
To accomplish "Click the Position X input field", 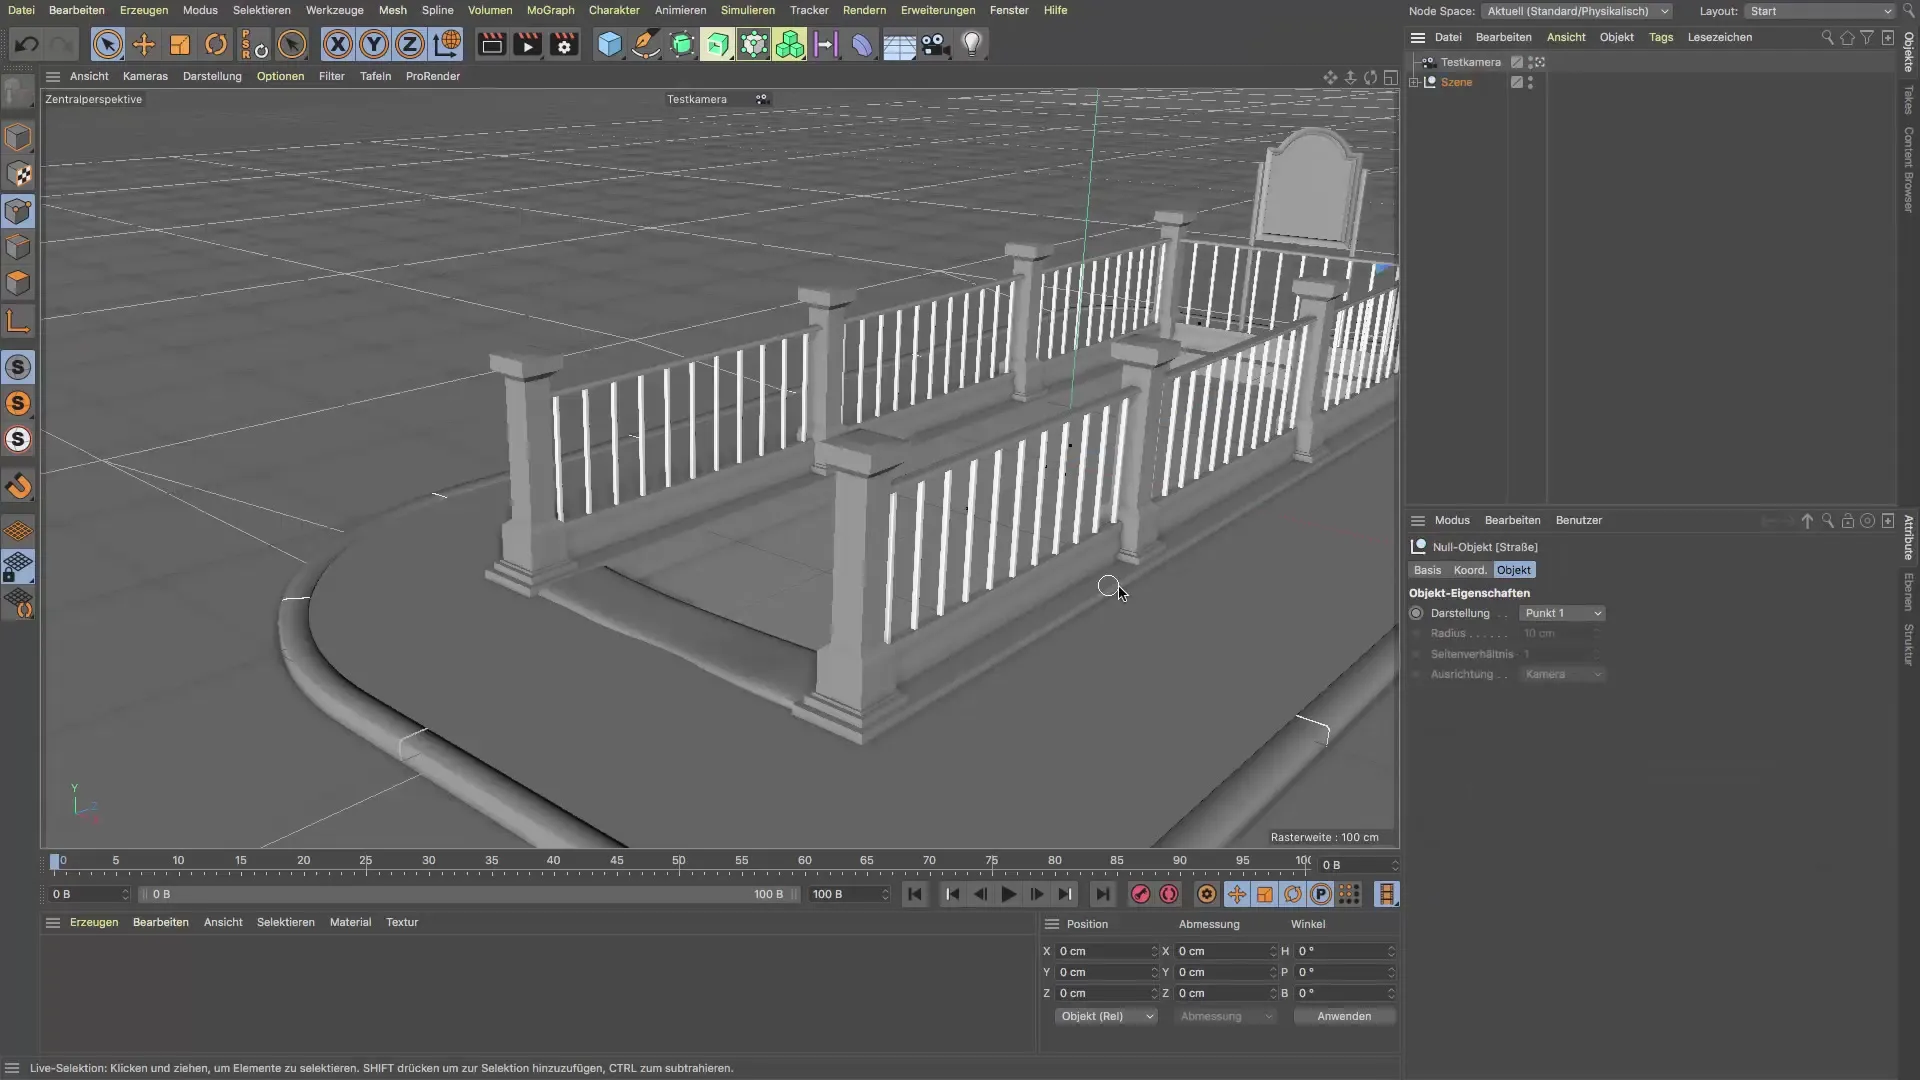I will [1105, 951].
